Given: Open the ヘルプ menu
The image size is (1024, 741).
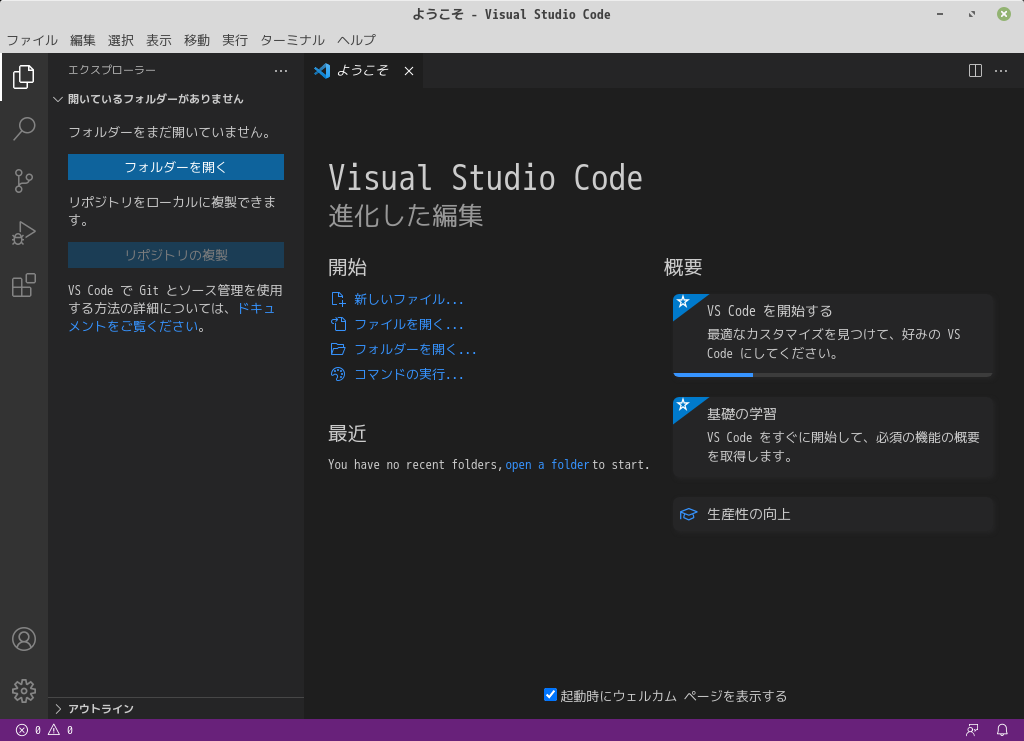Looking at the screenshot, I should 357,40.
